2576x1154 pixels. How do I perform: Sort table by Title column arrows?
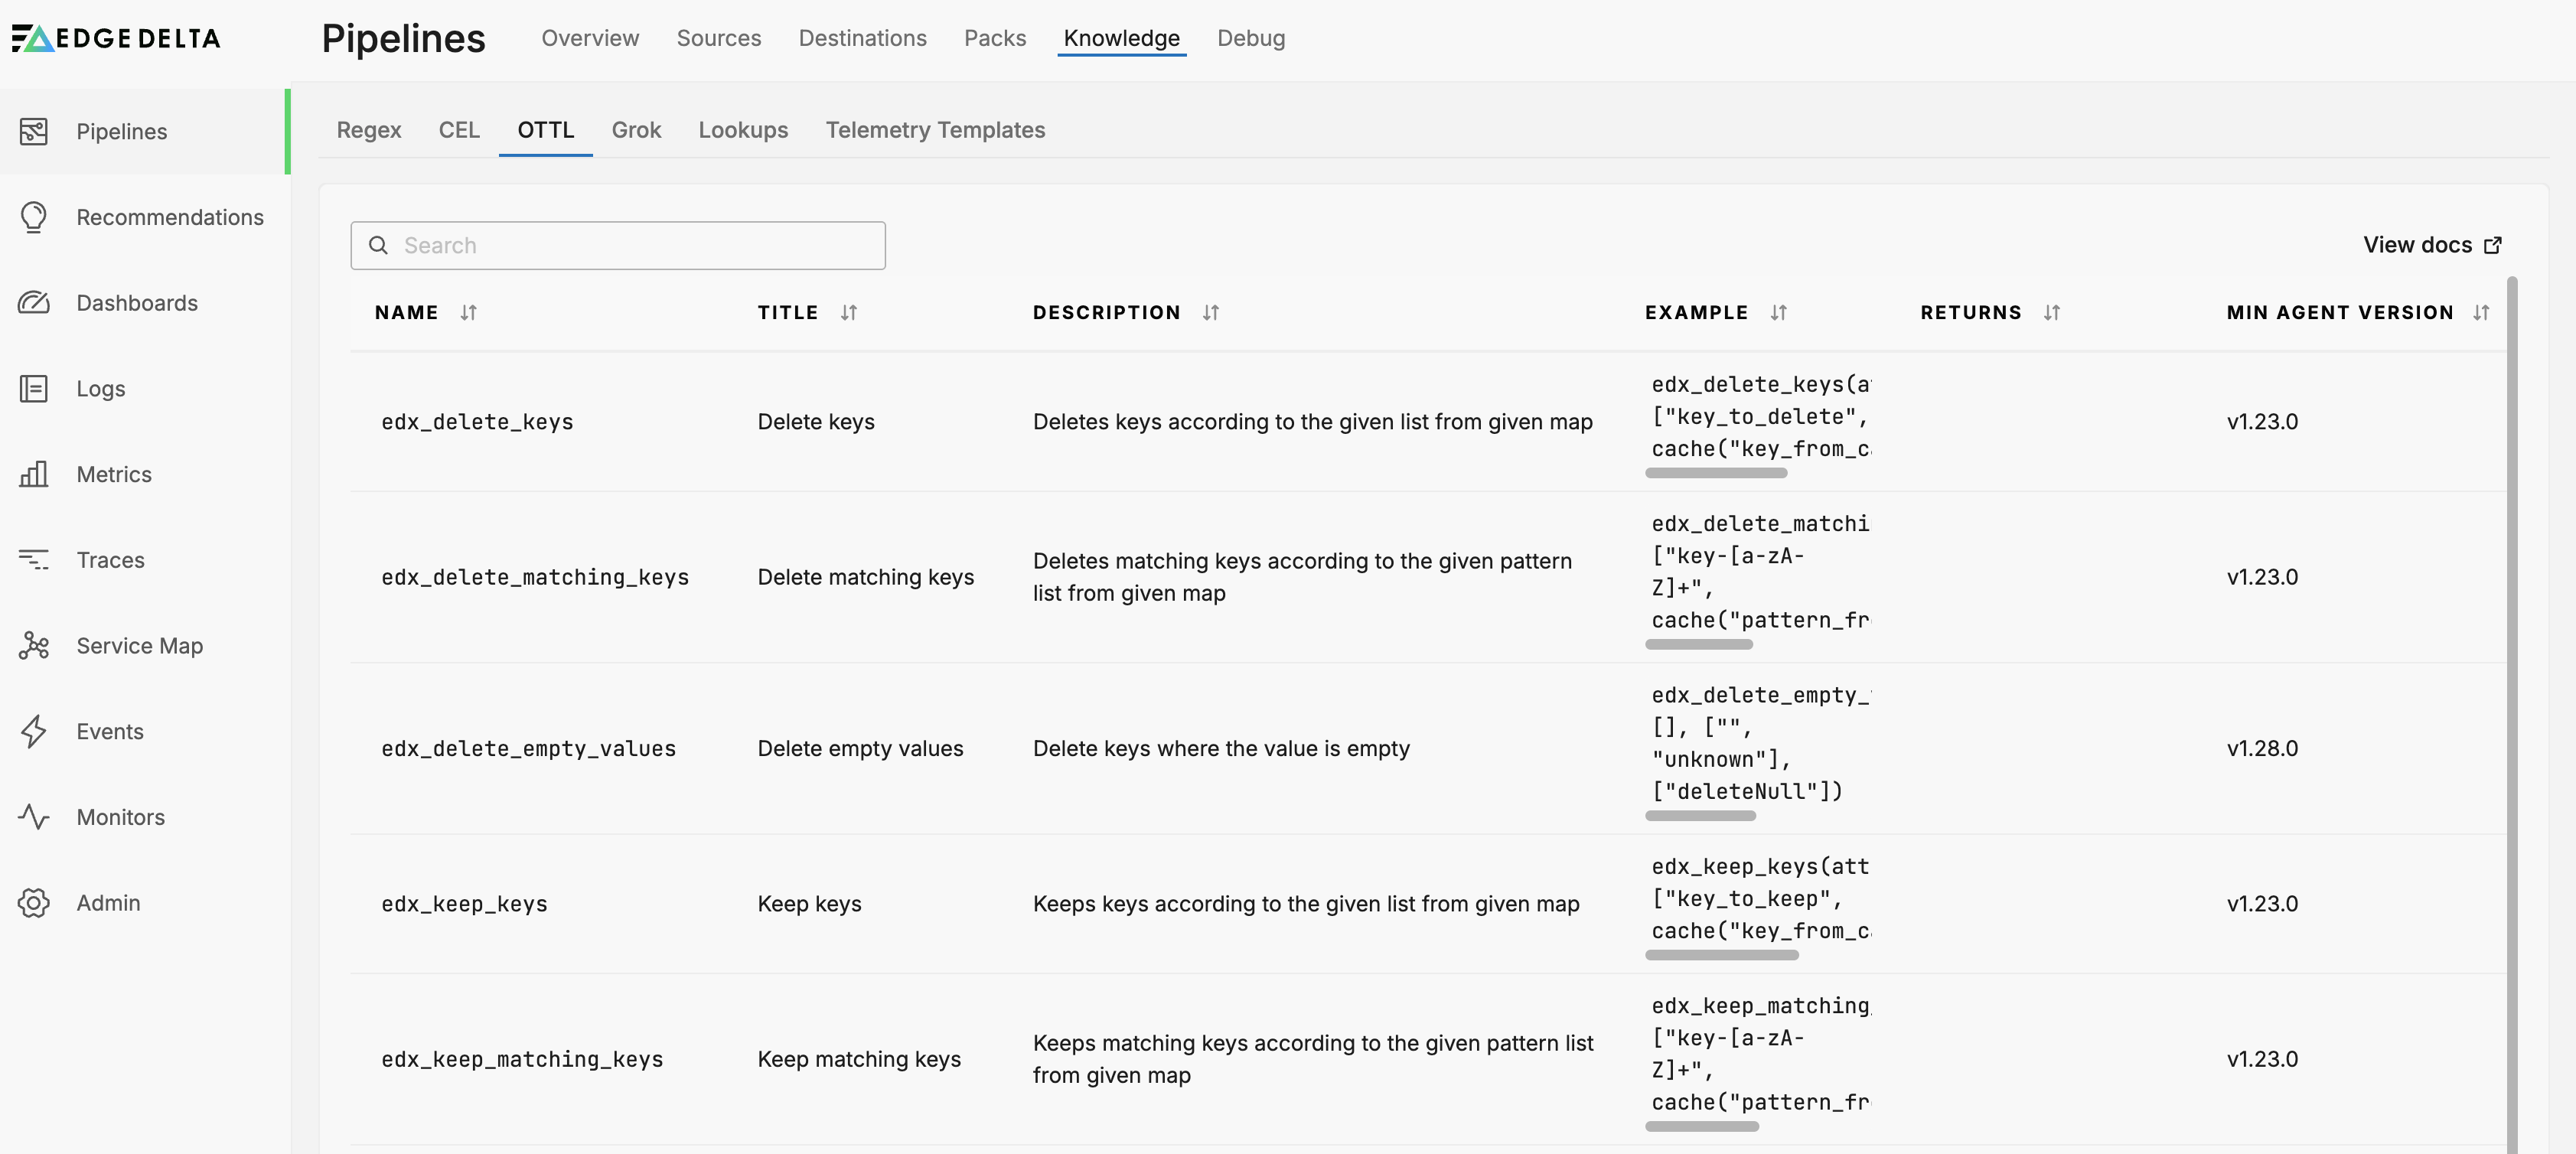(849, 313)
